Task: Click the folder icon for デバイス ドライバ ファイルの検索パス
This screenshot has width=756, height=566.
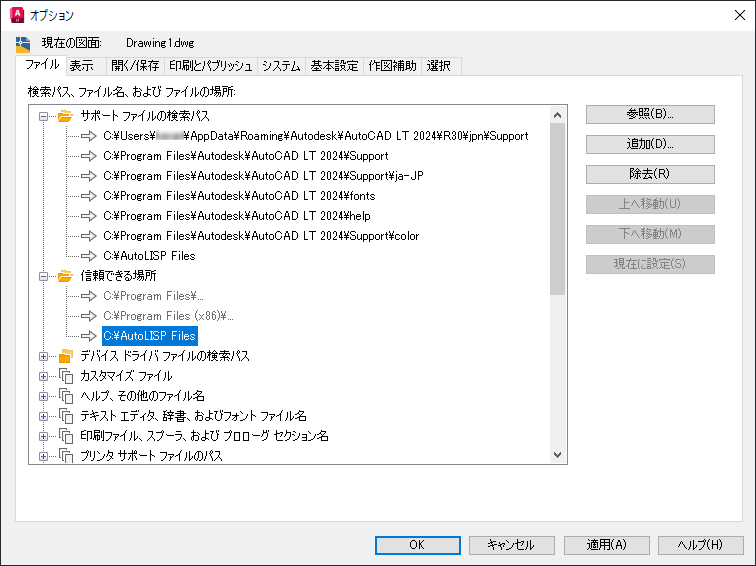Action: click(x=65, y=356)
